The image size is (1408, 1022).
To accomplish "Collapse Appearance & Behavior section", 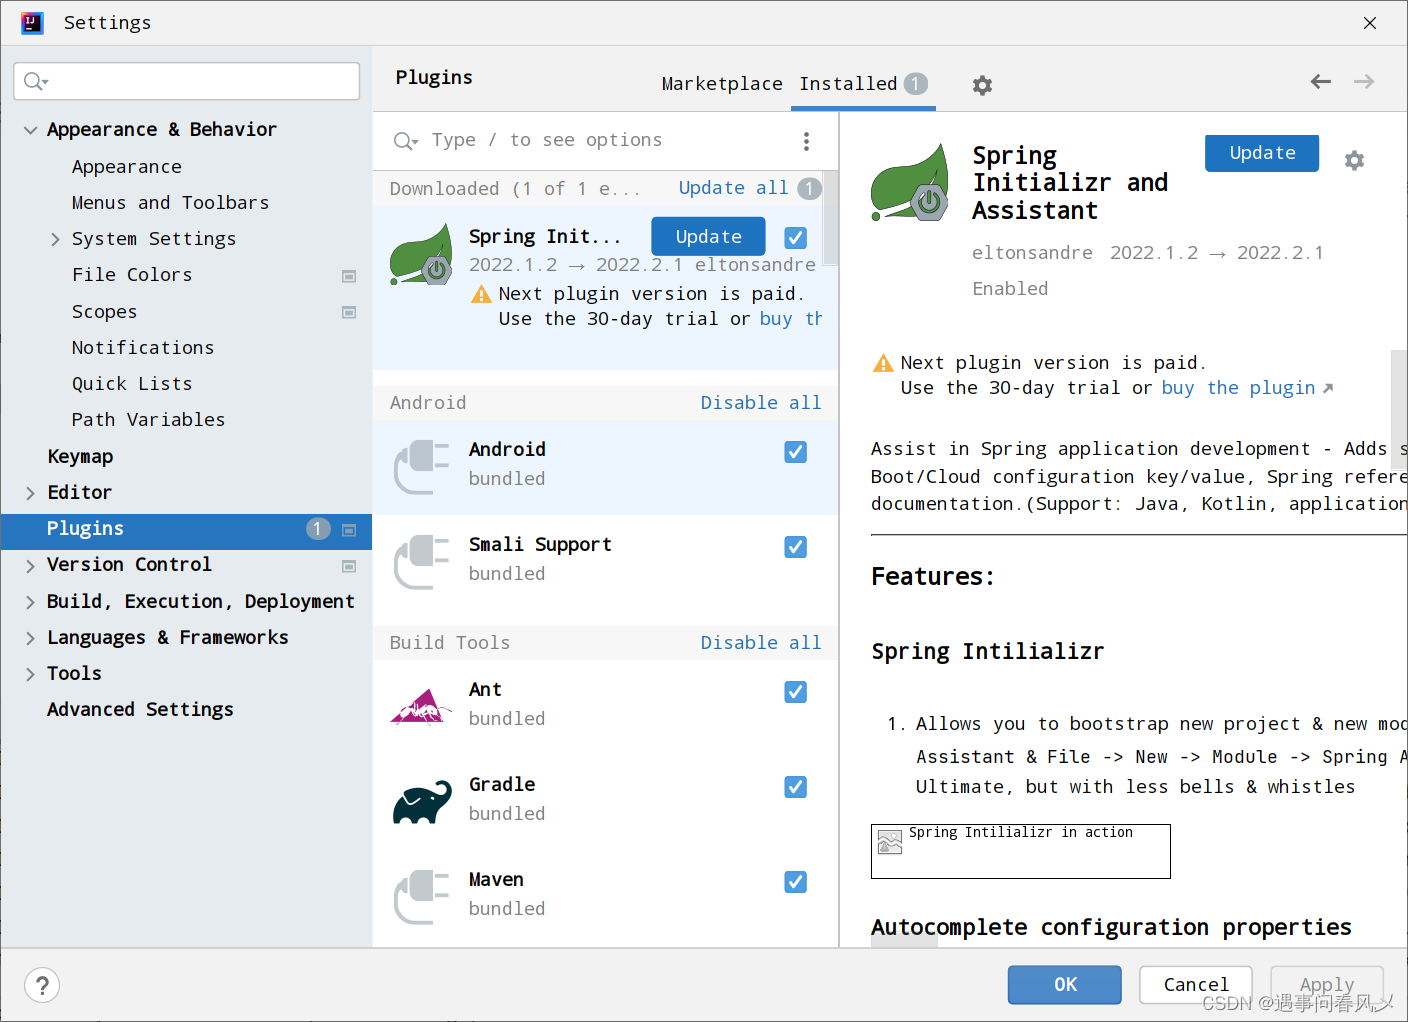I will pos(30,130).
